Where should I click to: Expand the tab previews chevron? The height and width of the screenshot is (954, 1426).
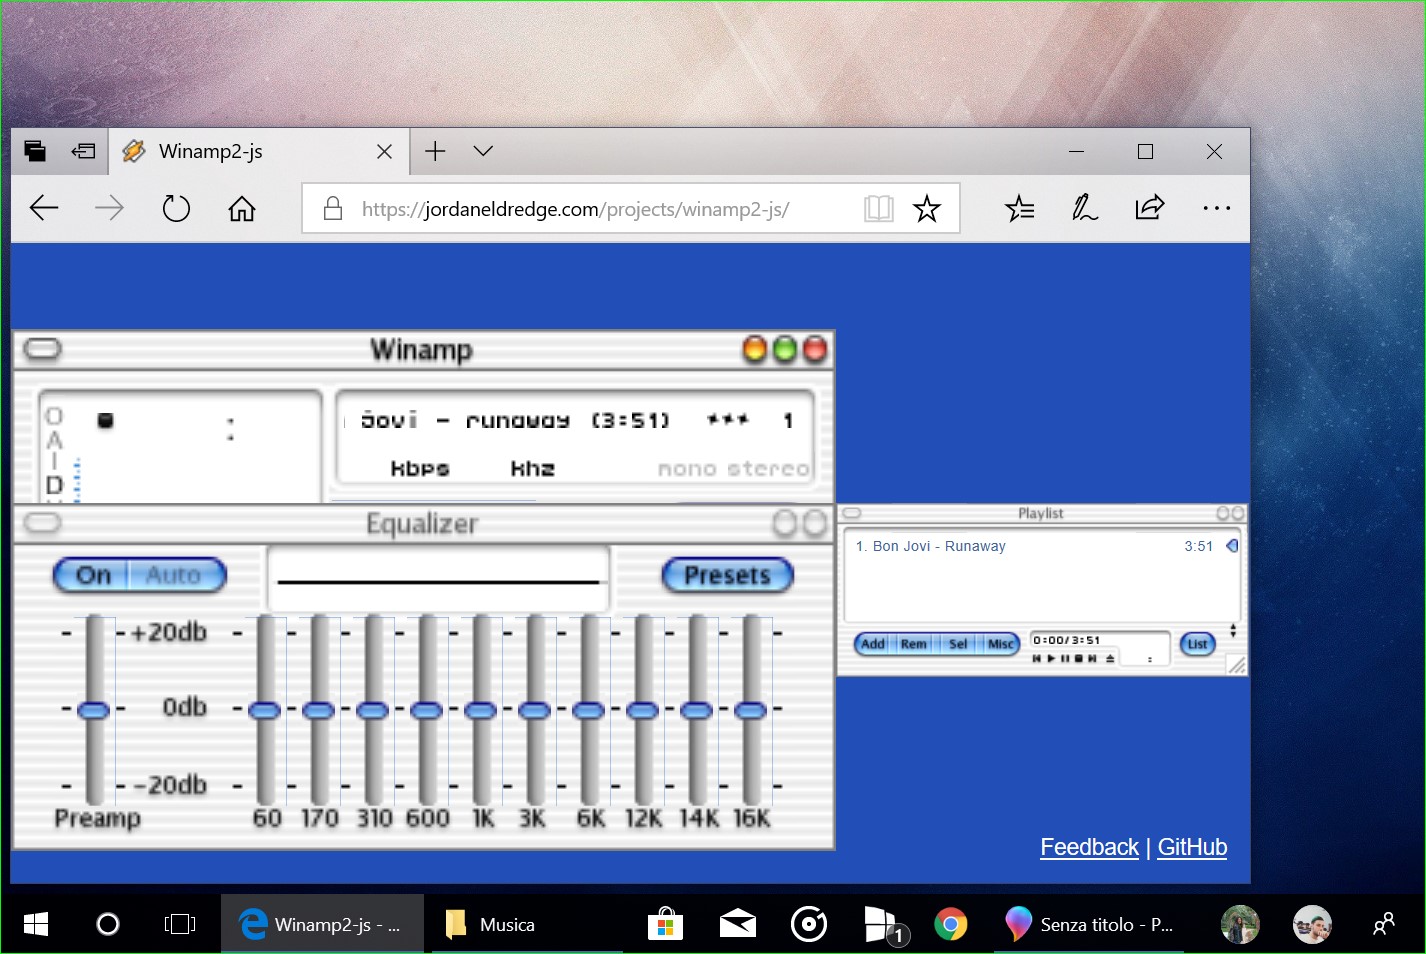(483, 151)
